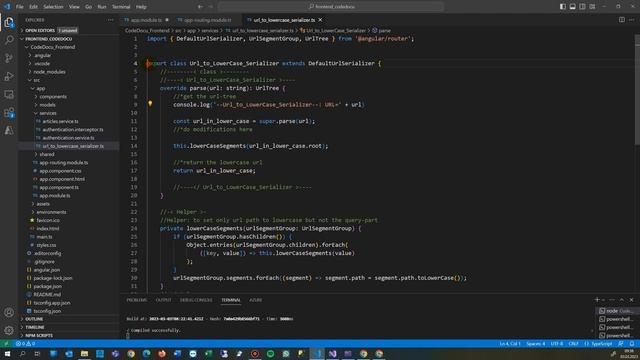The height and width of the screenshot is (360, 640).
Task: Open the Selection menu
Action: tap(53, 7)
